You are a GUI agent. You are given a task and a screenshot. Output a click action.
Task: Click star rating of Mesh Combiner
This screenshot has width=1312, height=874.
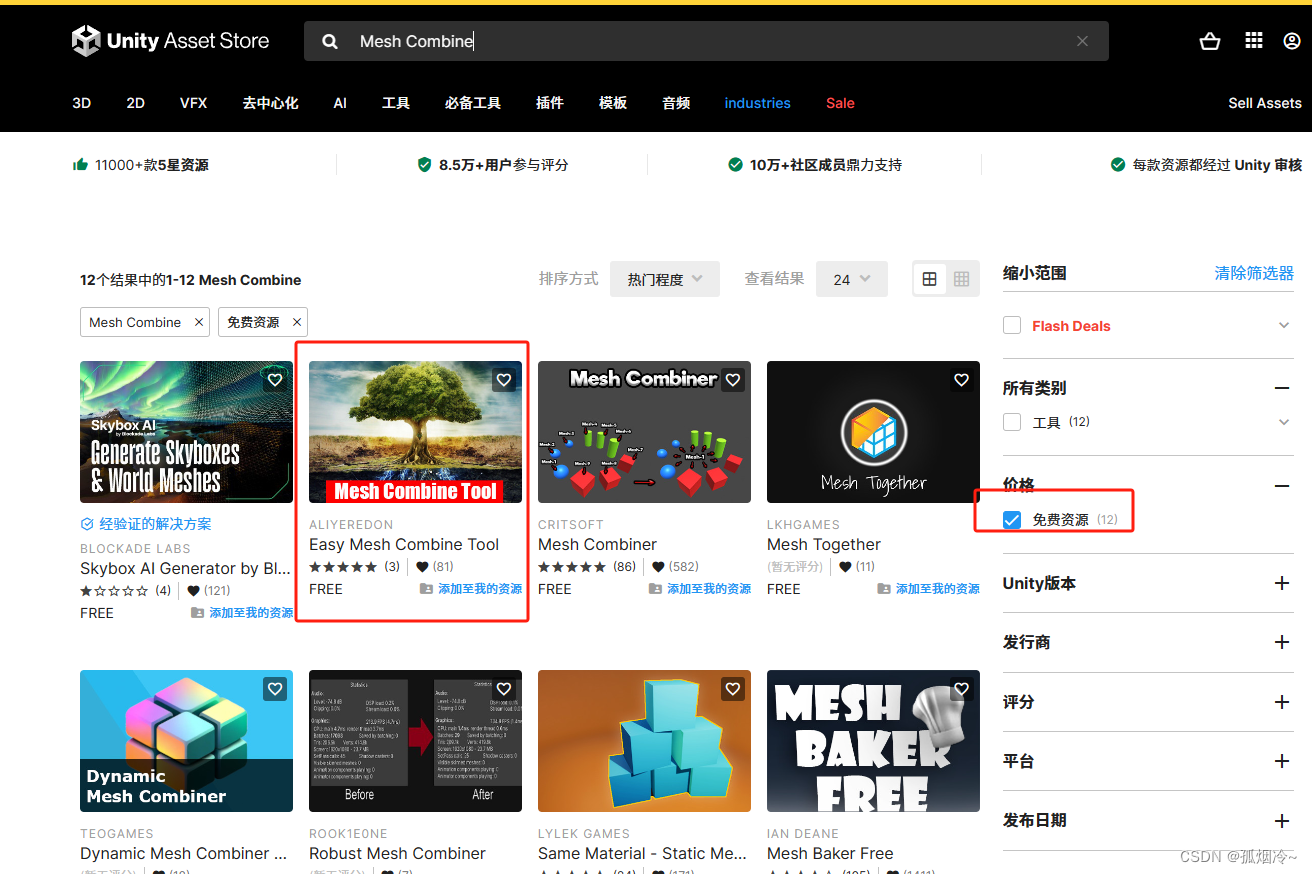point(572,567)
